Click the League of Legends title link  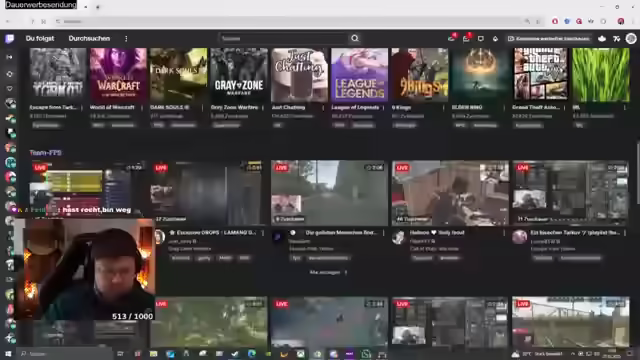pos(355,107)
